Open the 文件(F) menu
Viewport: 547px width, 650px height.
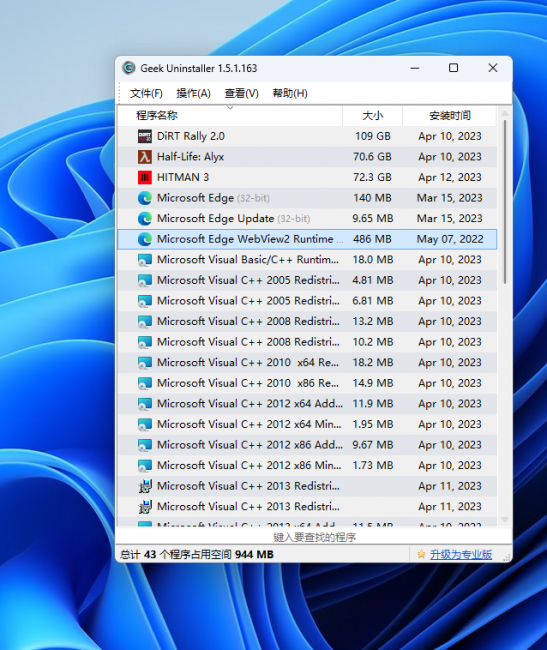[x=146, y=93]
